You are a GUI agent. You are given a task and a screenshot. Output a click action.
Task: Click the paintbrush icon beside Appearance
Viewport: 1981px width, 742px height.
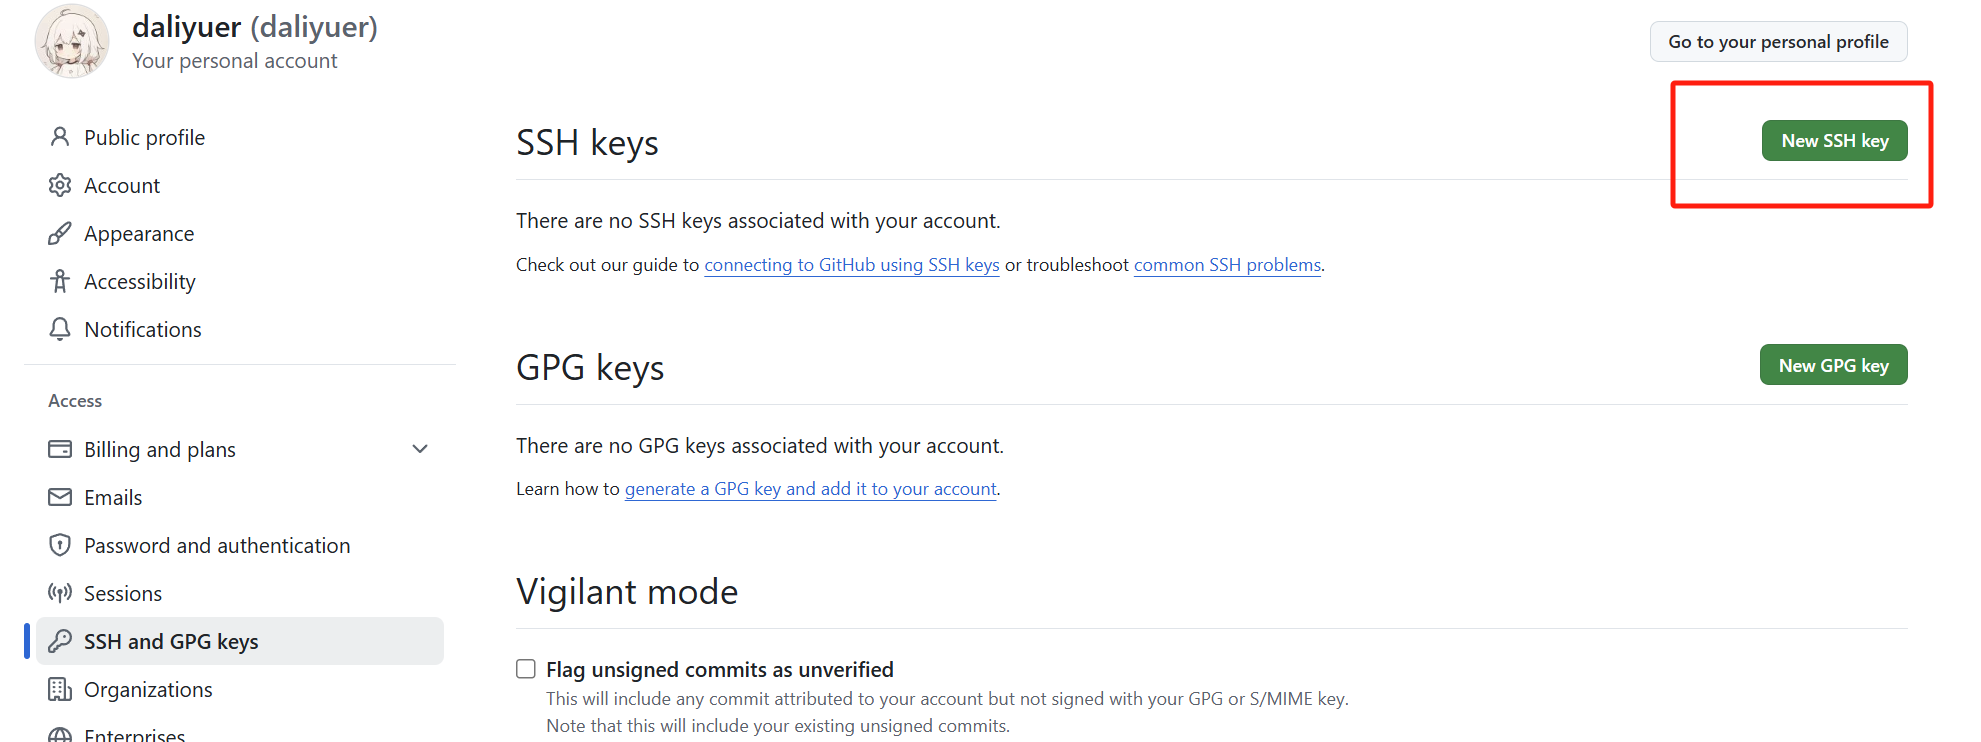[x=60, y=233]
